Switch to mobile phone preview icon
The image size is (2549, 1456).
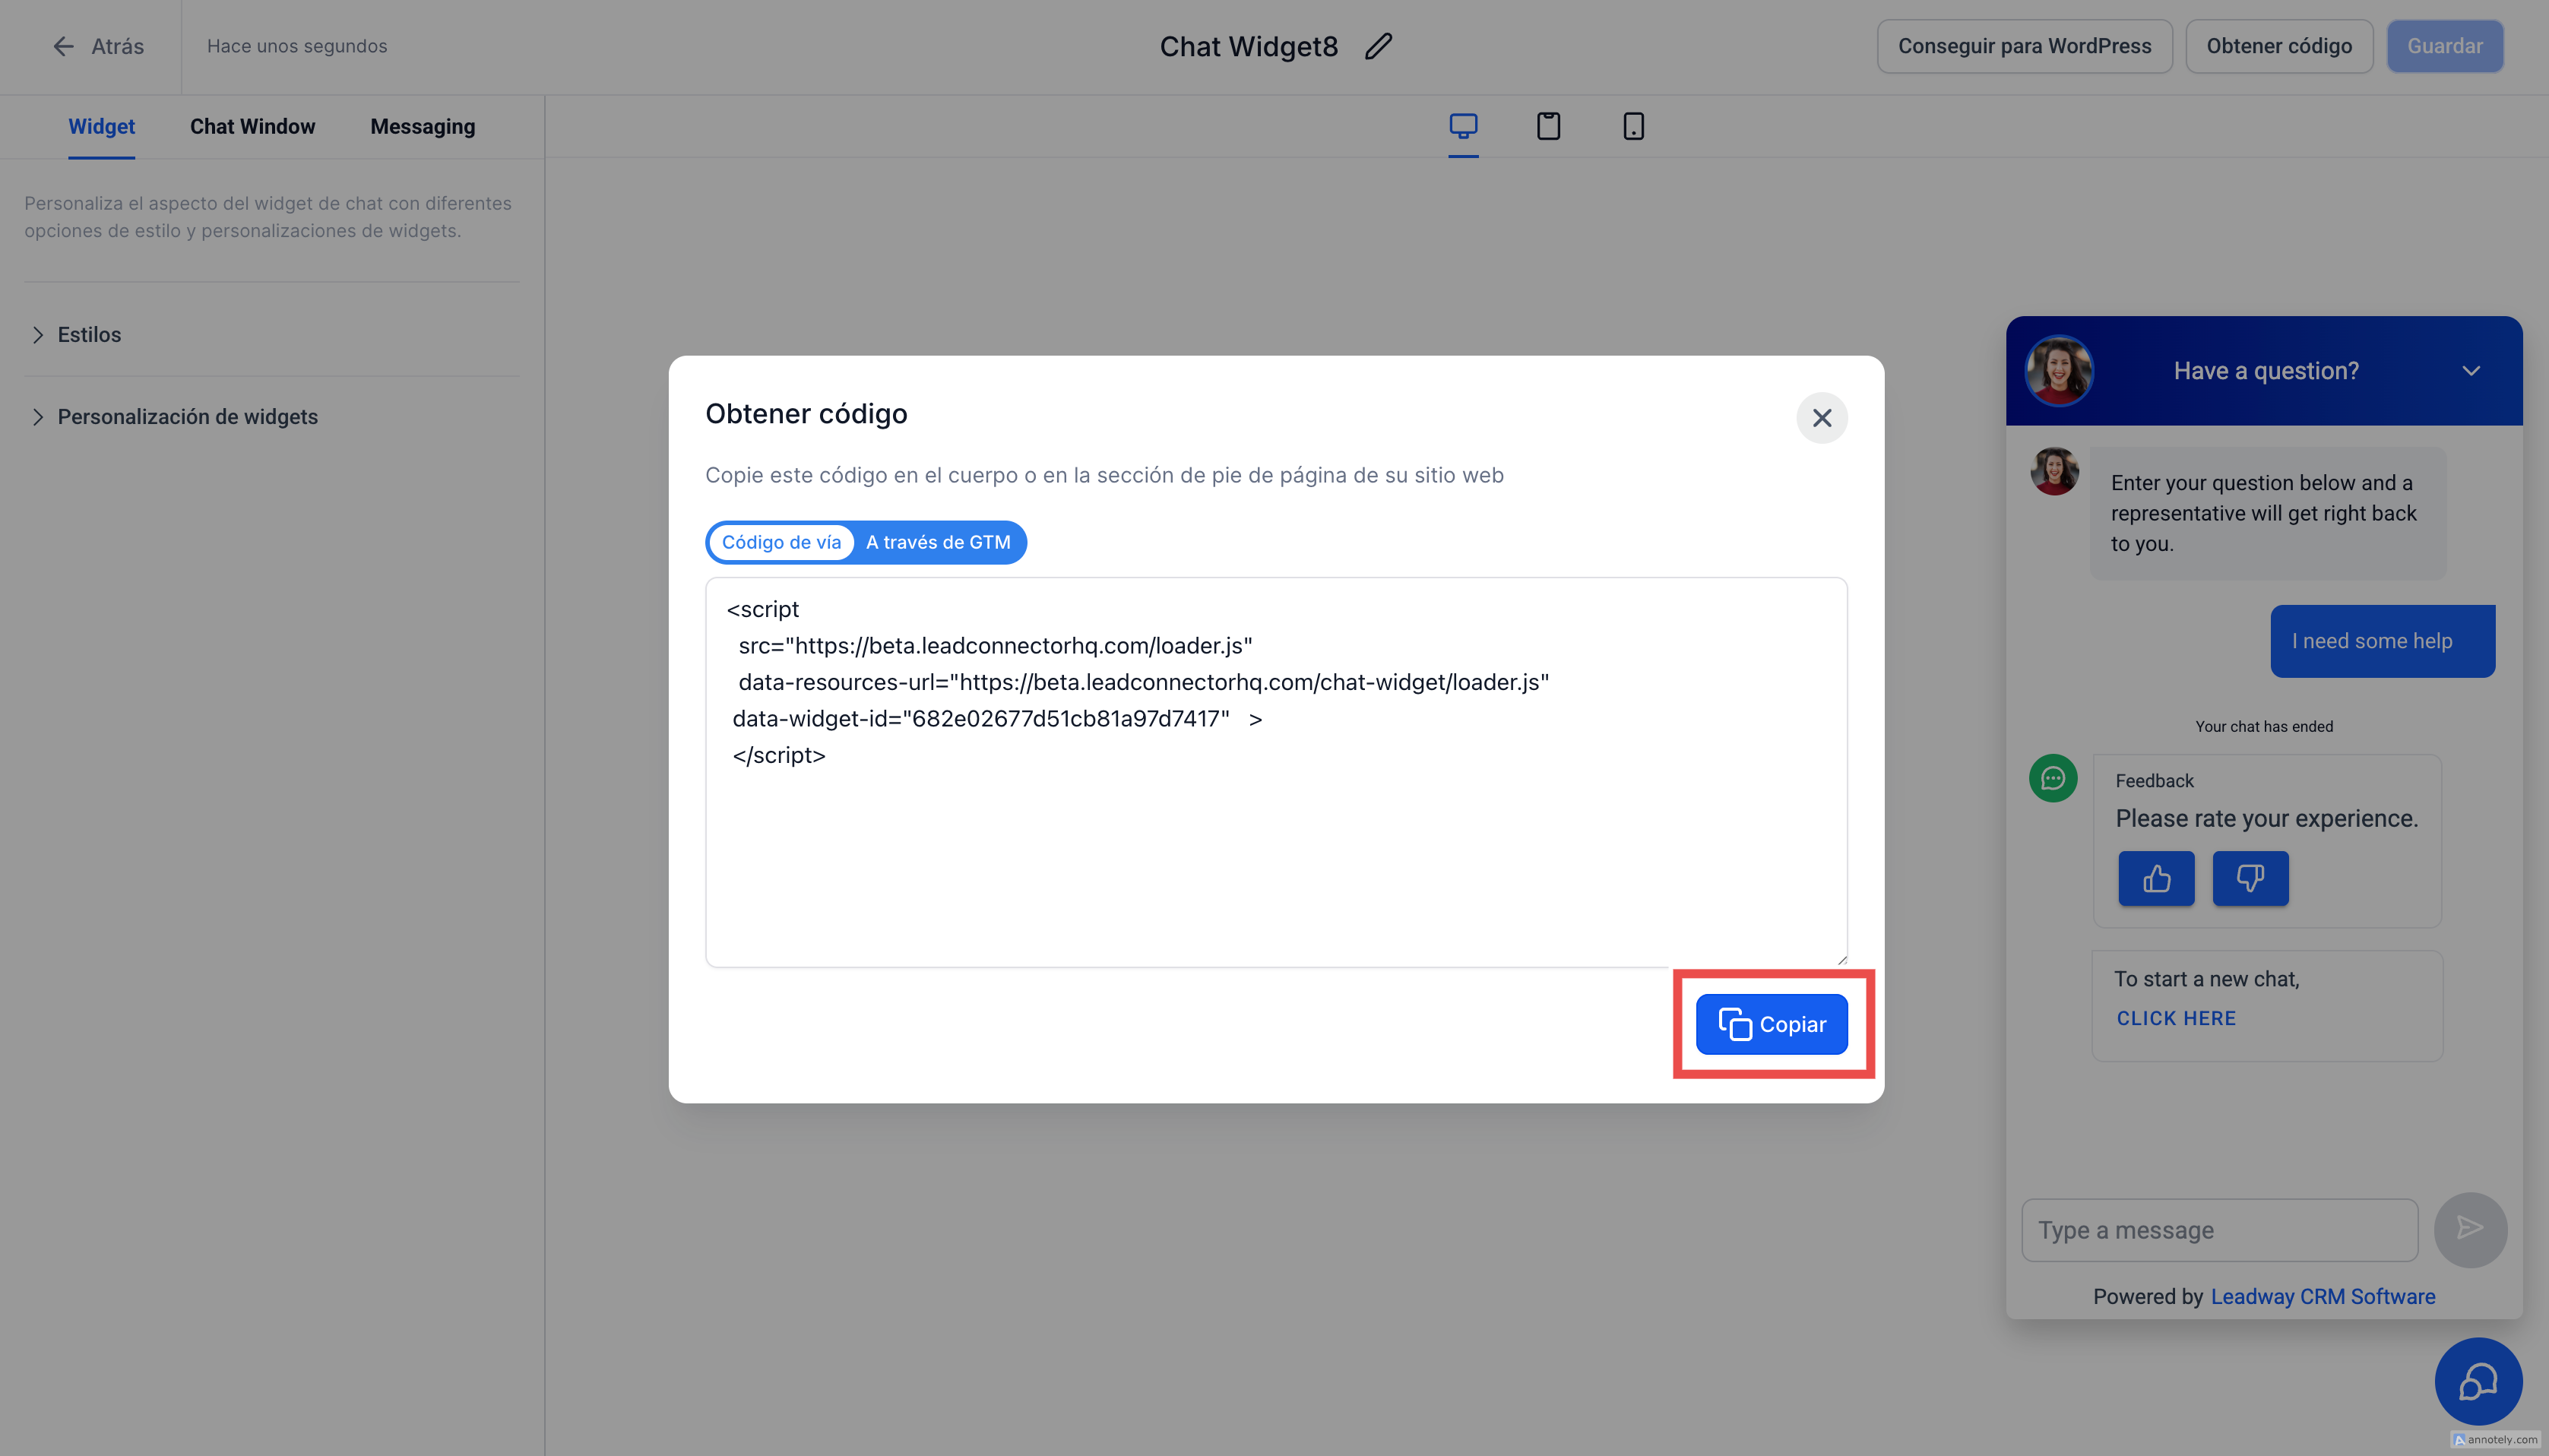[1633, 126]
